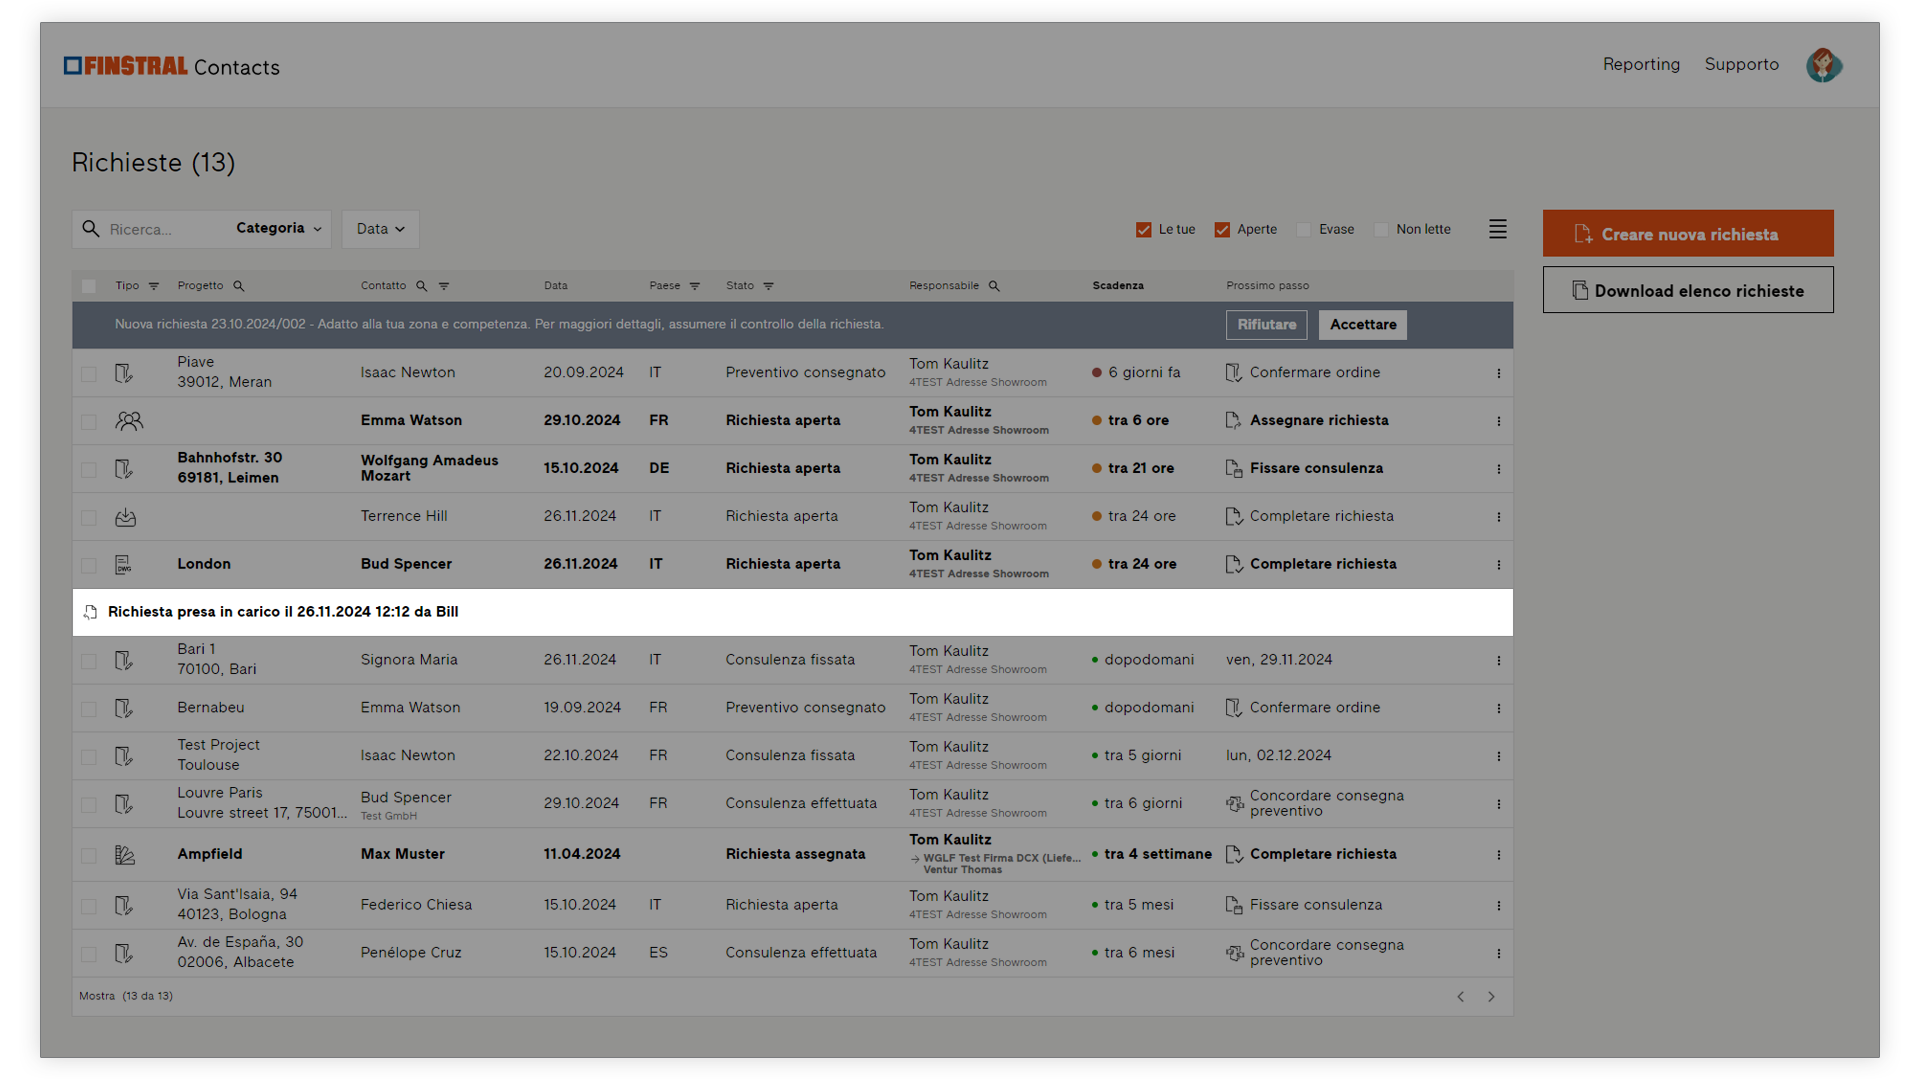Open the Data filter dropdown
Viewport: 1920px width, 1080px height.
(381, 229)
